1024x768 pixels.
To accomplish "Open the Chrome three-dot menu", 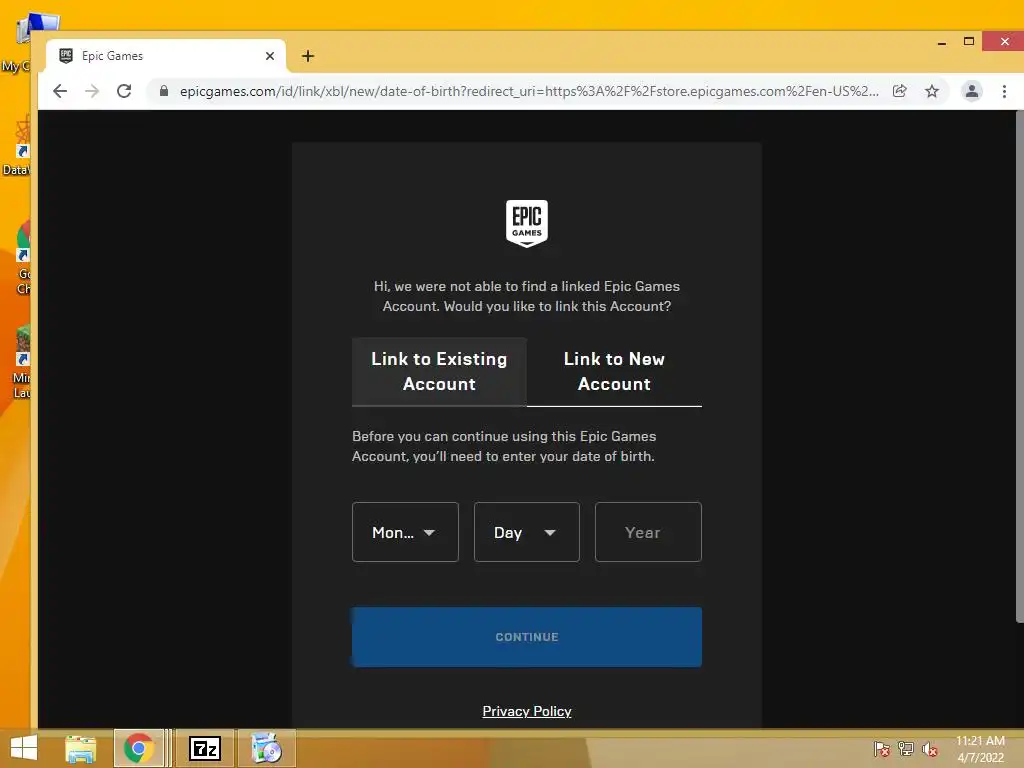I will [x=1004, y=91].
